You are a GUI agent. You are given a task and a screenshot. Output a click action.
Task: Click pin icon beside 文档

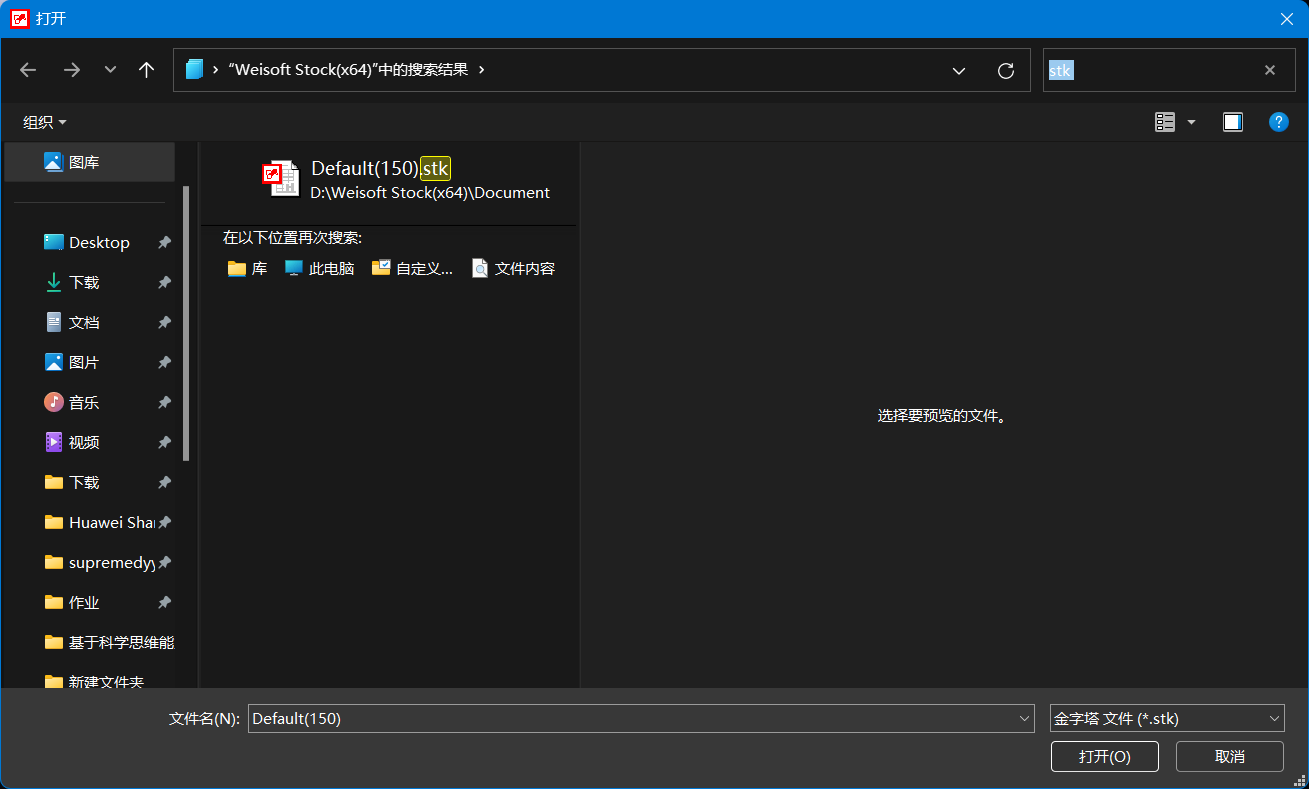point(164,322)
